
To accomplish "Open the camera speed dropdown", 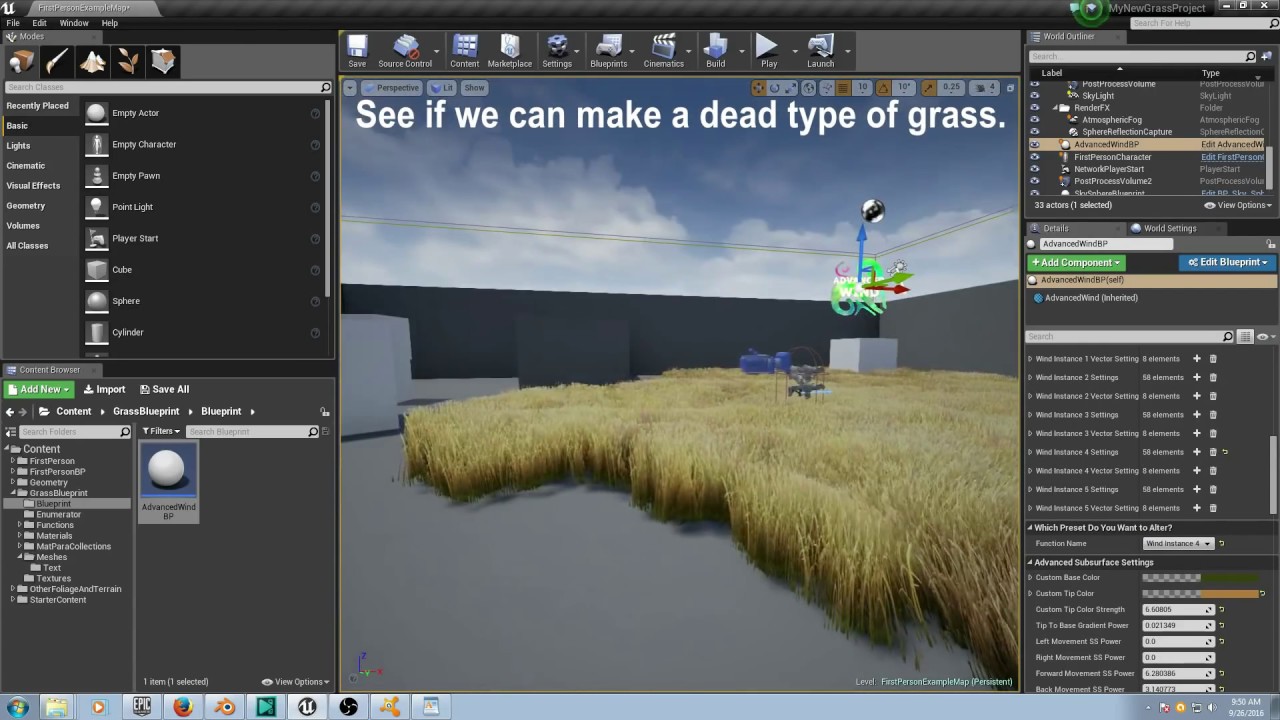I will 985,88.
